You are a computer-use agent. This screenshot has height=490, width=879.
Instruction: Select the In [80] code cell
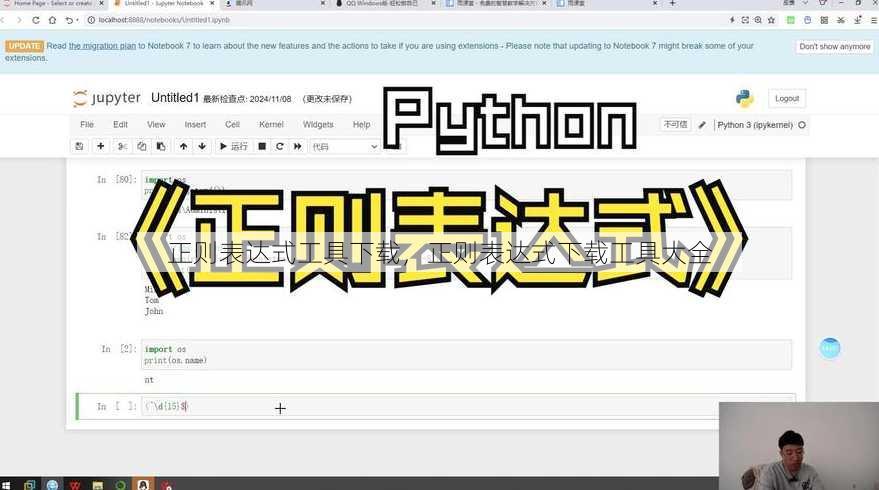[x=466, y=185]
